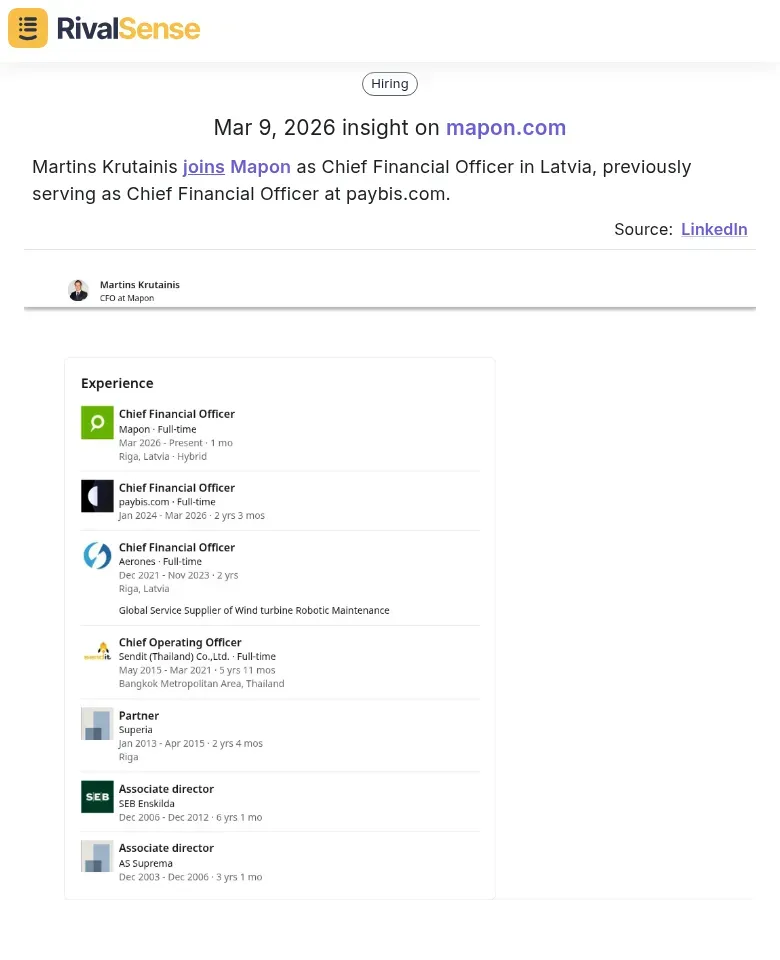Click the Chief Operating Officer Sendit entry
The image size is (780, 960).
coord(180,642)
